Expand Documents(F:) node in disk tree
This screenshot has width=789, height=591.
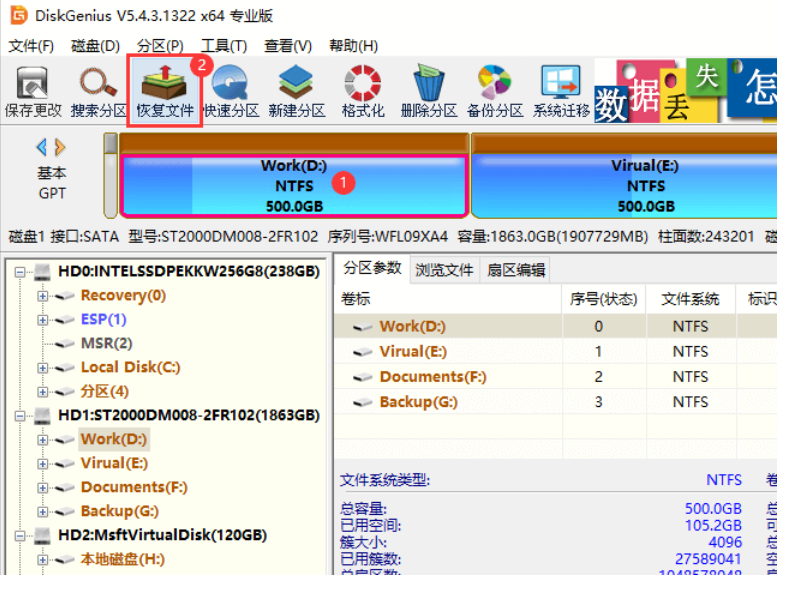pos(43,488)
